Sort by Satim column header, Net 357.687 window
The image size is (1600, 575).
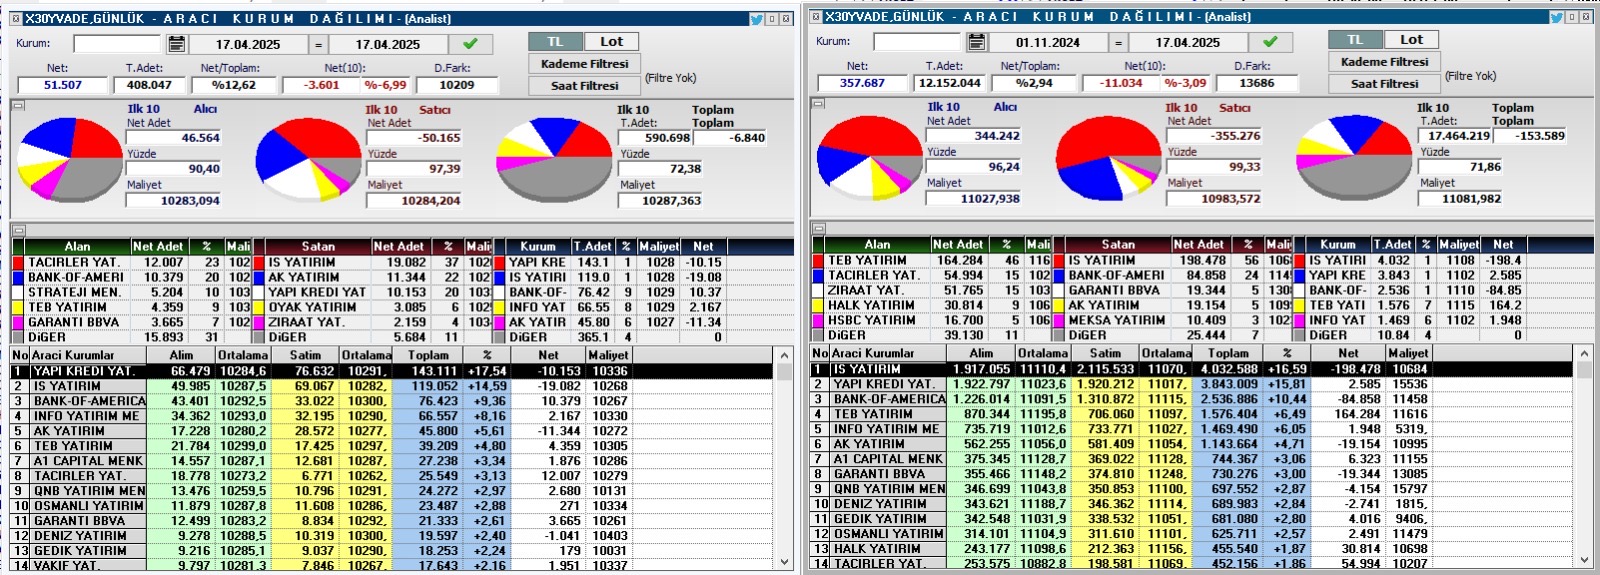[1105, 353]
